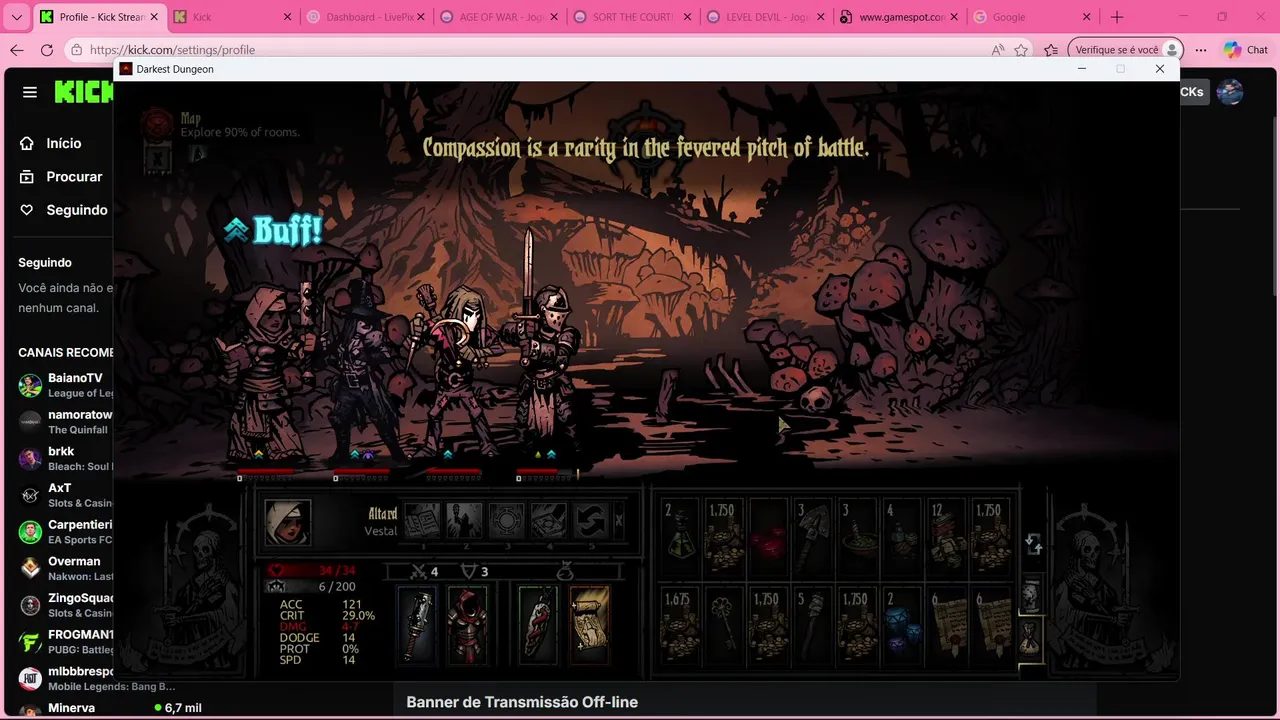Image resolution: width=1280 pixels, height=720 pixels.
Task: Click the browser back arrow
Action: pos(17,50)
